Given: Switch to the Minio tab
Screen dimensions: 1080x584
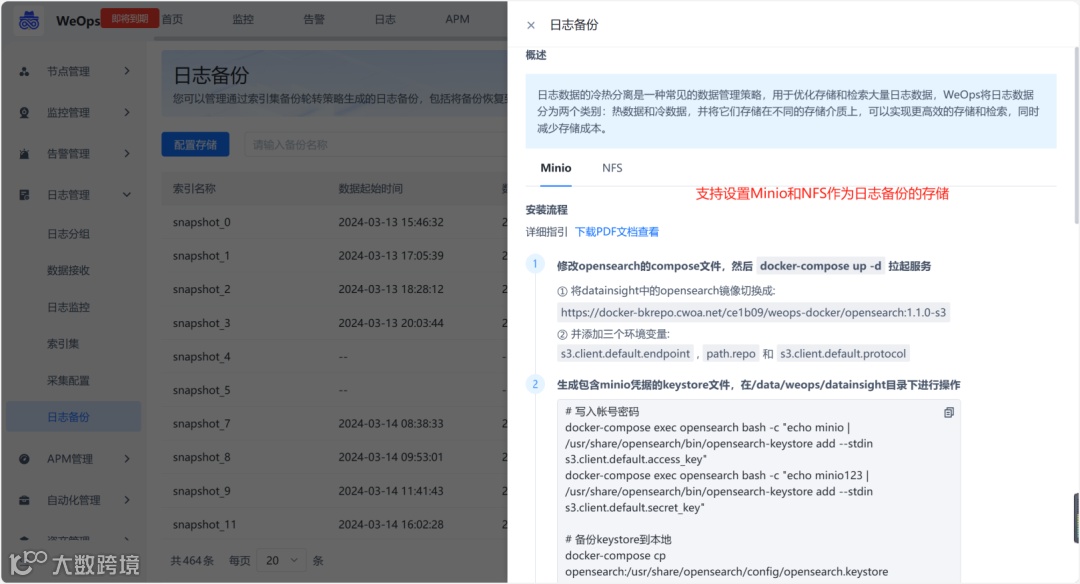Looking at the screenshot, I should point(556,168).
